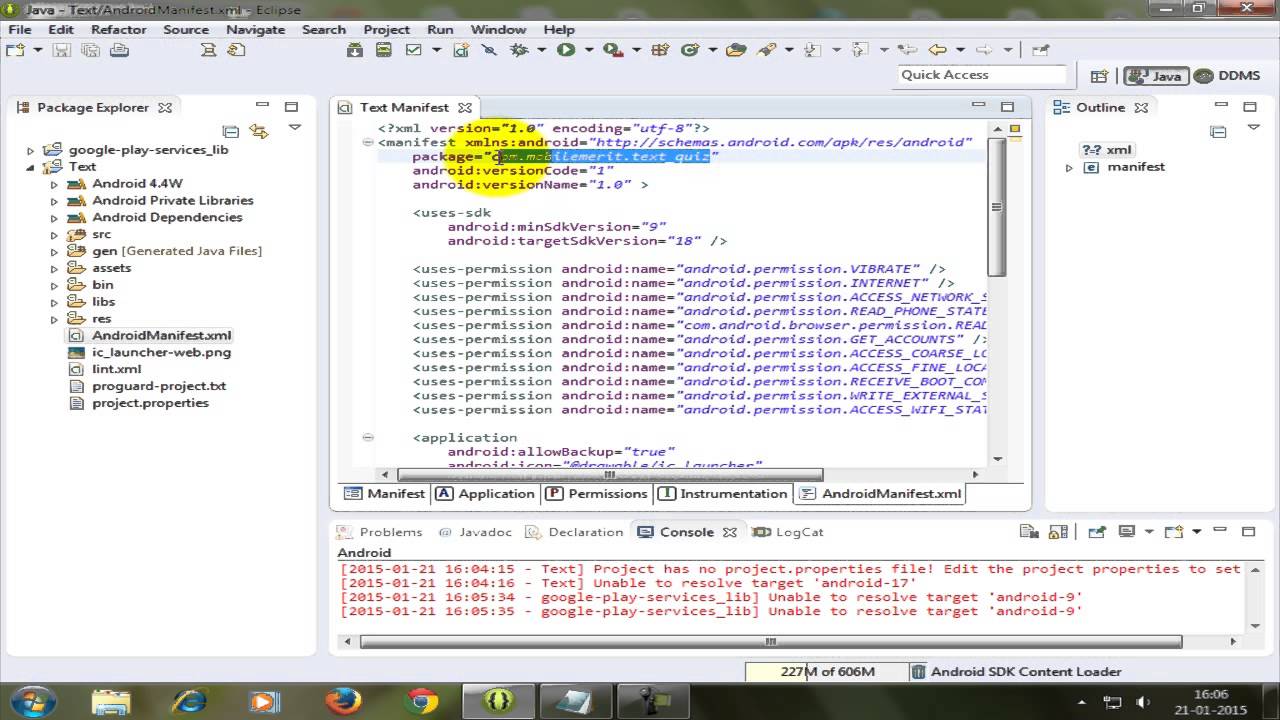Click the Android Lint checks icon

tap(413, 50)
